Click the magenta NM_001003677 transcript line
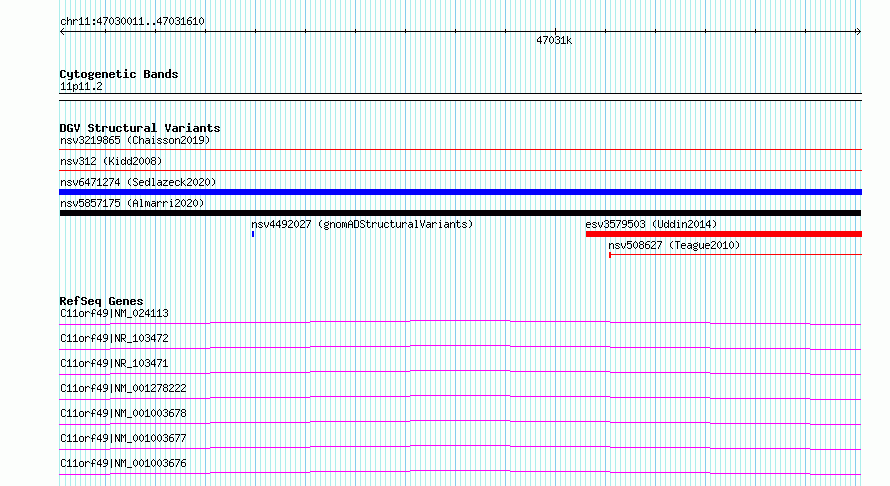Image resolution: width=890 pixels, height=486 pixels. tap(460, 447)
